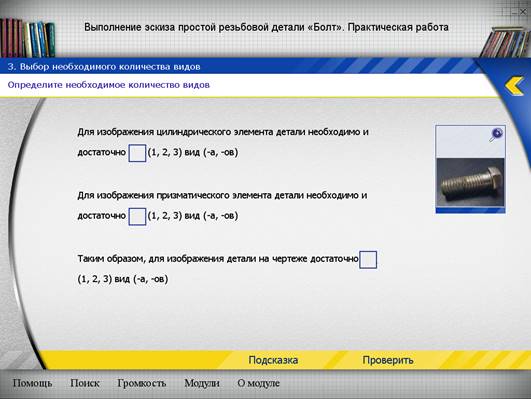This screenshot has width=531, height=399.
Task: Click the section header '3. Выбор необходимого количества видов'
Action: click(x=104, y=67)
